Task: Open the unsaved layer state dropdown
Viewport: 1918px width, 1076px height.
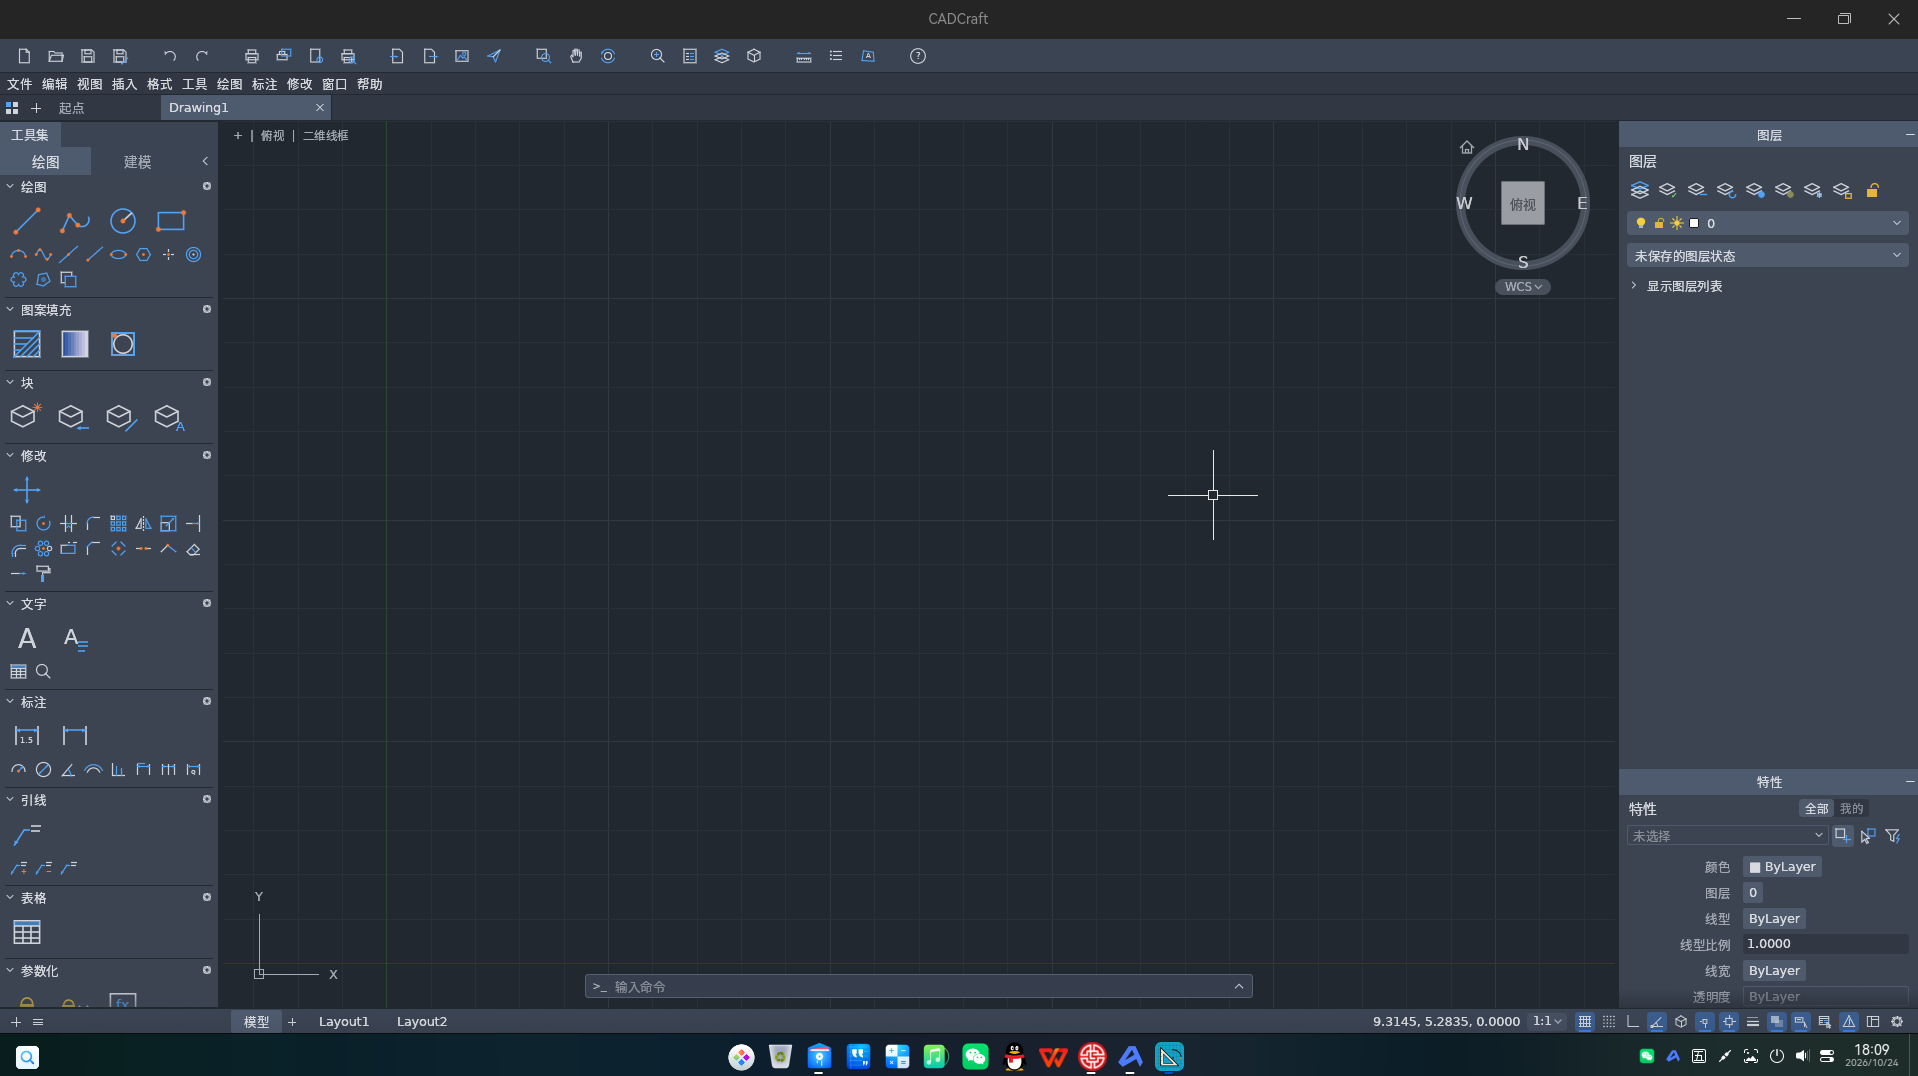Action: pyautogui.click(x=1768, y=256)
